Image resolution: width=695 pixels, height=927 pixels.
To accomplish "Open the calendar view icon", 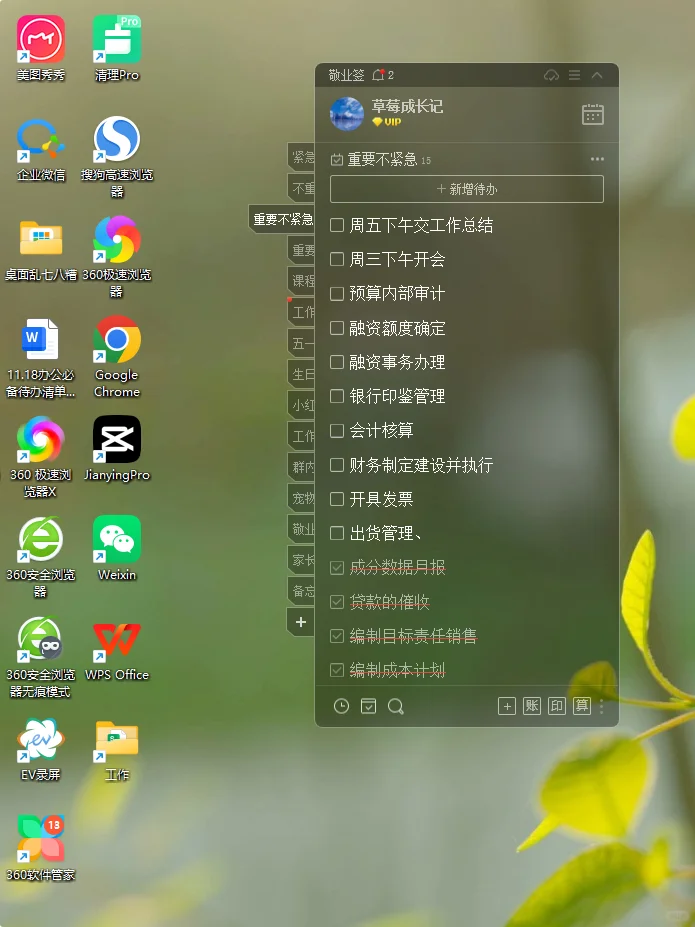I will [593, 114].
